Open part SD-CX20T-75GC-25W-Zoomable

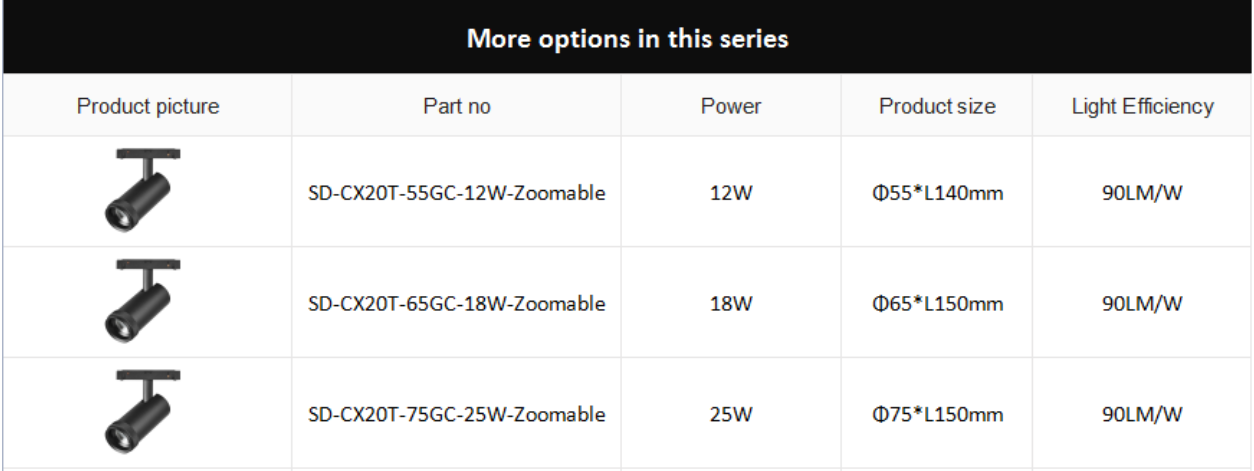pyautogui.click(x=457, y=413)
